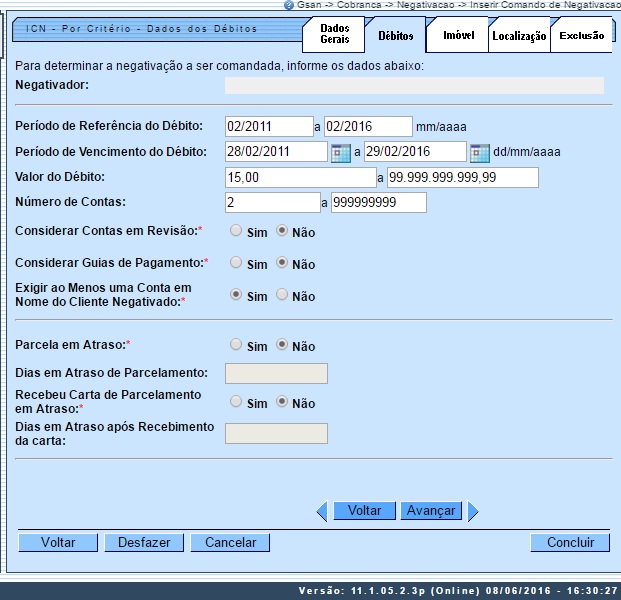
Task: Click the Valor do Débito minimum field
Action: pos(300,177)
